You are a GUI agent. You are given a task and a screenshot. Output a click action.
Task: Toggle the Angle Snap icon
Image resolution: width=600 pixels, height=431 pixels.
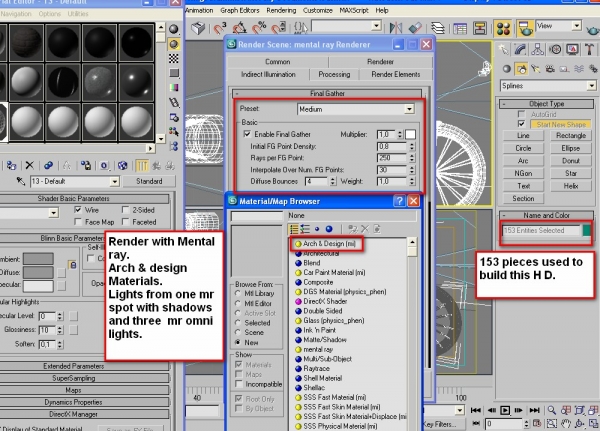[240, 28]
